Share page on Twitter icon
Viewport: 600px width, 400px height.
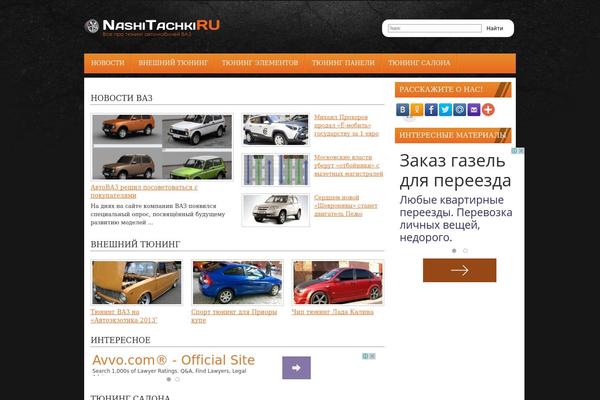445,109
